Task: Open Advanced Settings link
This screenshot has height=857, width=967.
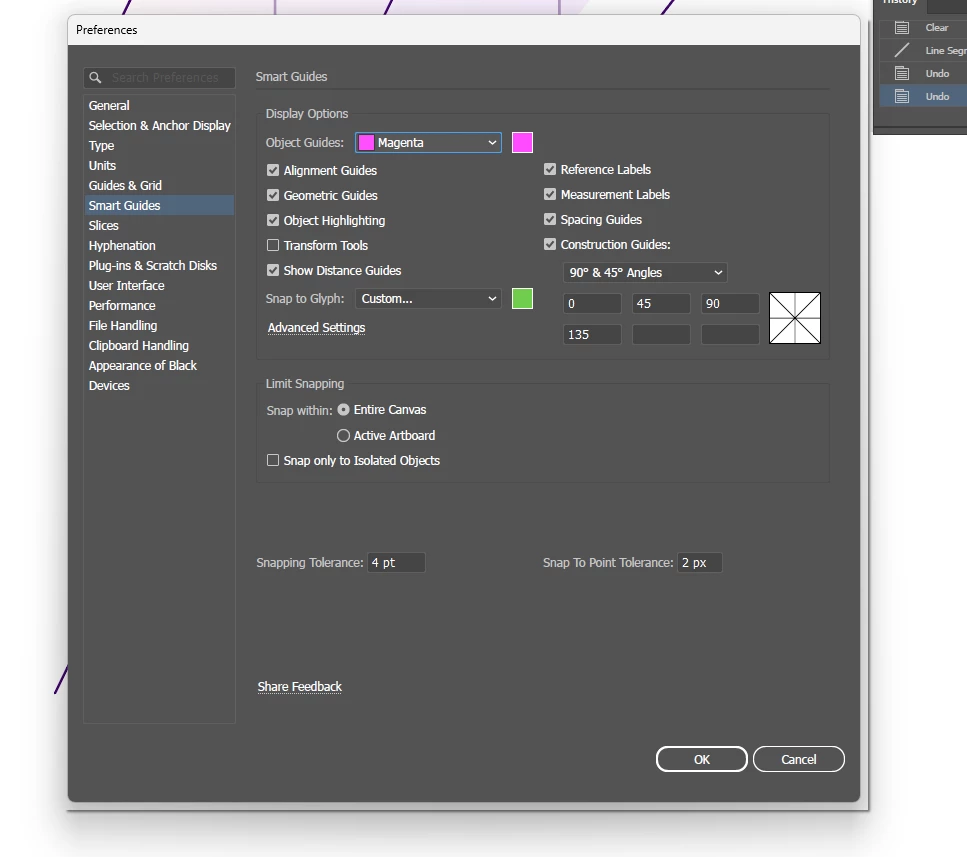Action: (316, 328)
